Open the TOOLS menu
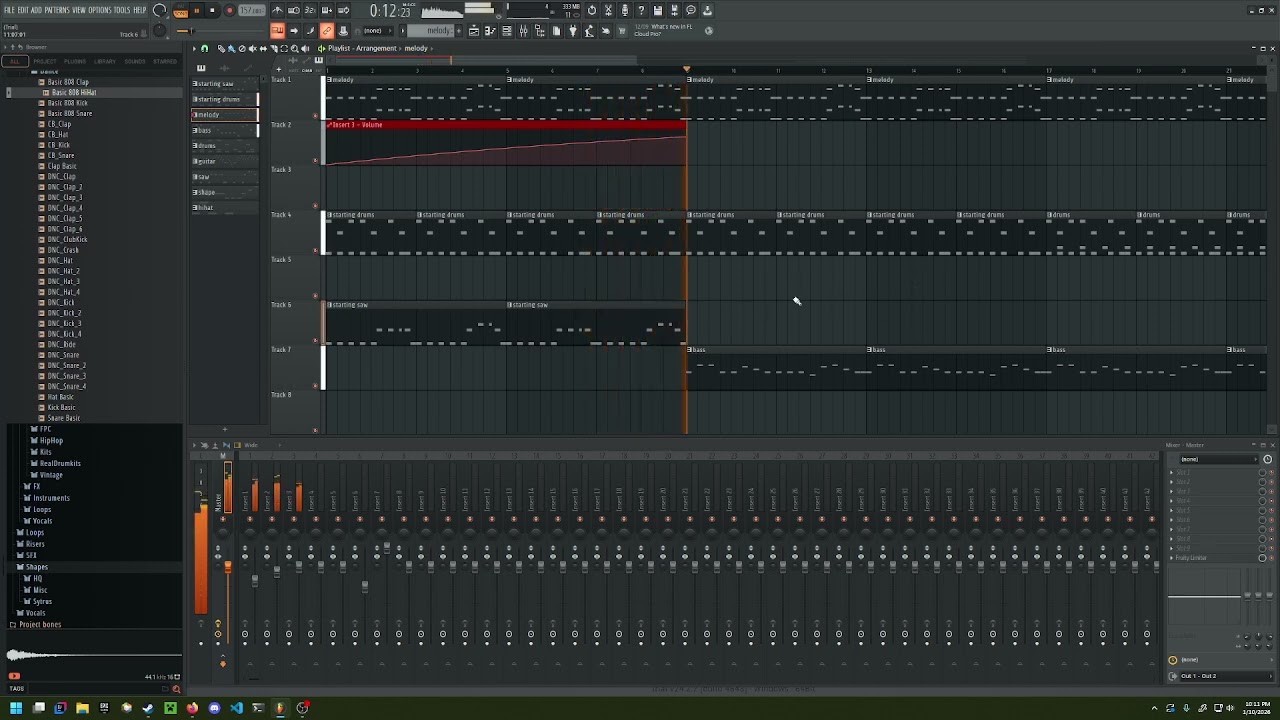Image resolution: width=1280 pixels, height=720 pixels. pyautogui.click(x=122, y=10)
